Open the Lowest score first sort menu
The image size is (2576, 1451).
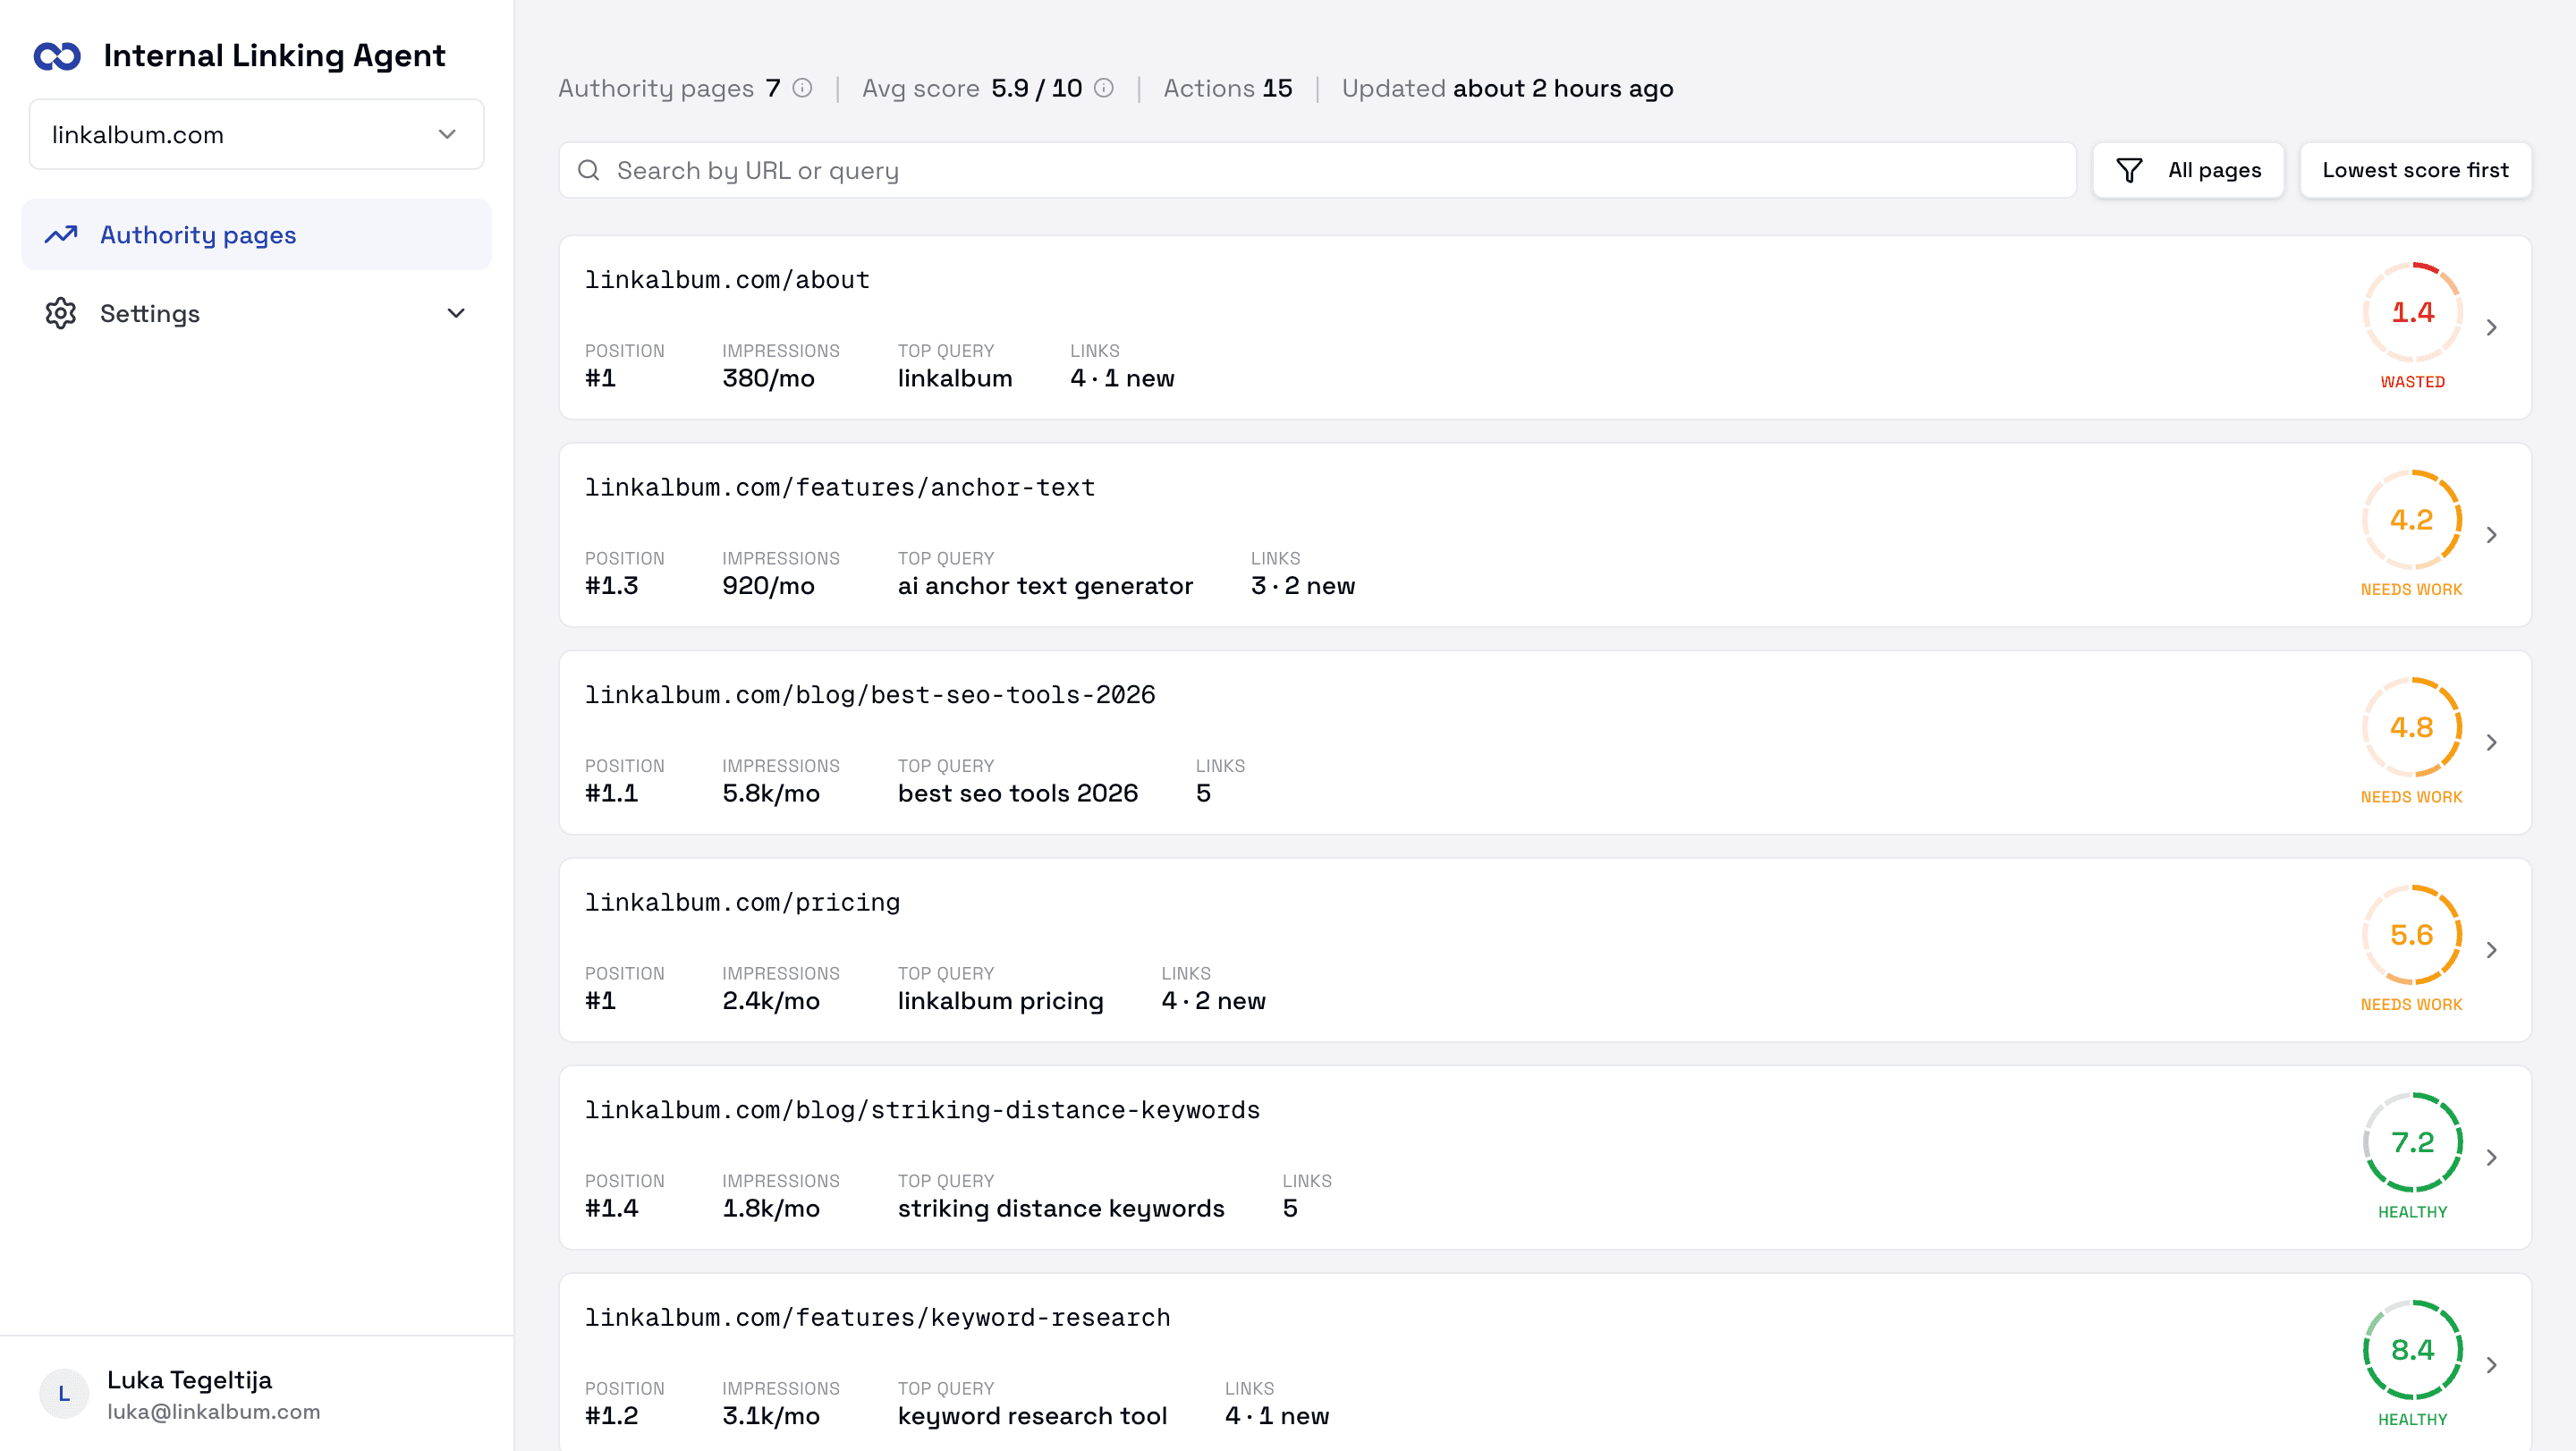pos(2415,170)
